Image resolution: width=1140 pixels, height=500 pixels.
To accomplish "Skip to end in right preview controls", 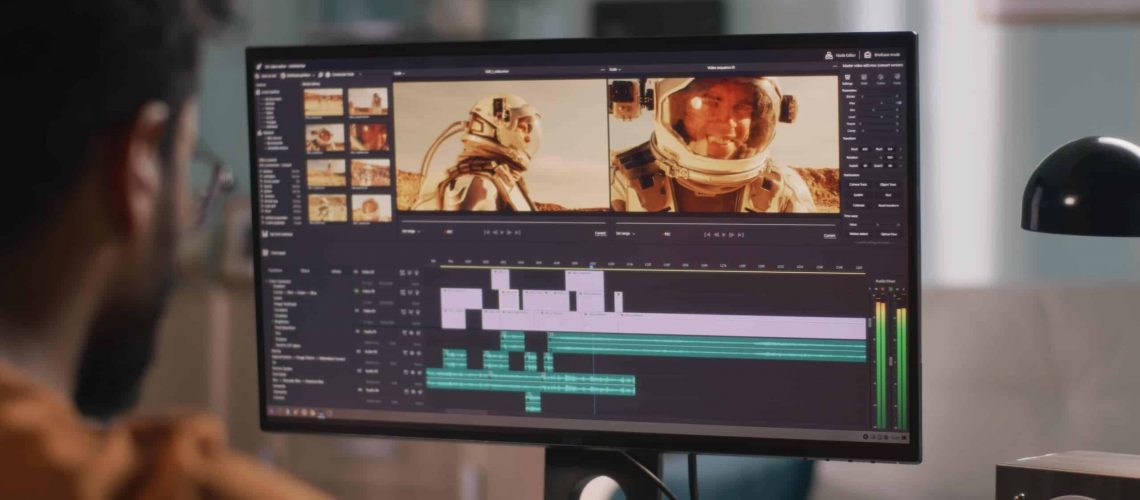I will coord(740,234).
